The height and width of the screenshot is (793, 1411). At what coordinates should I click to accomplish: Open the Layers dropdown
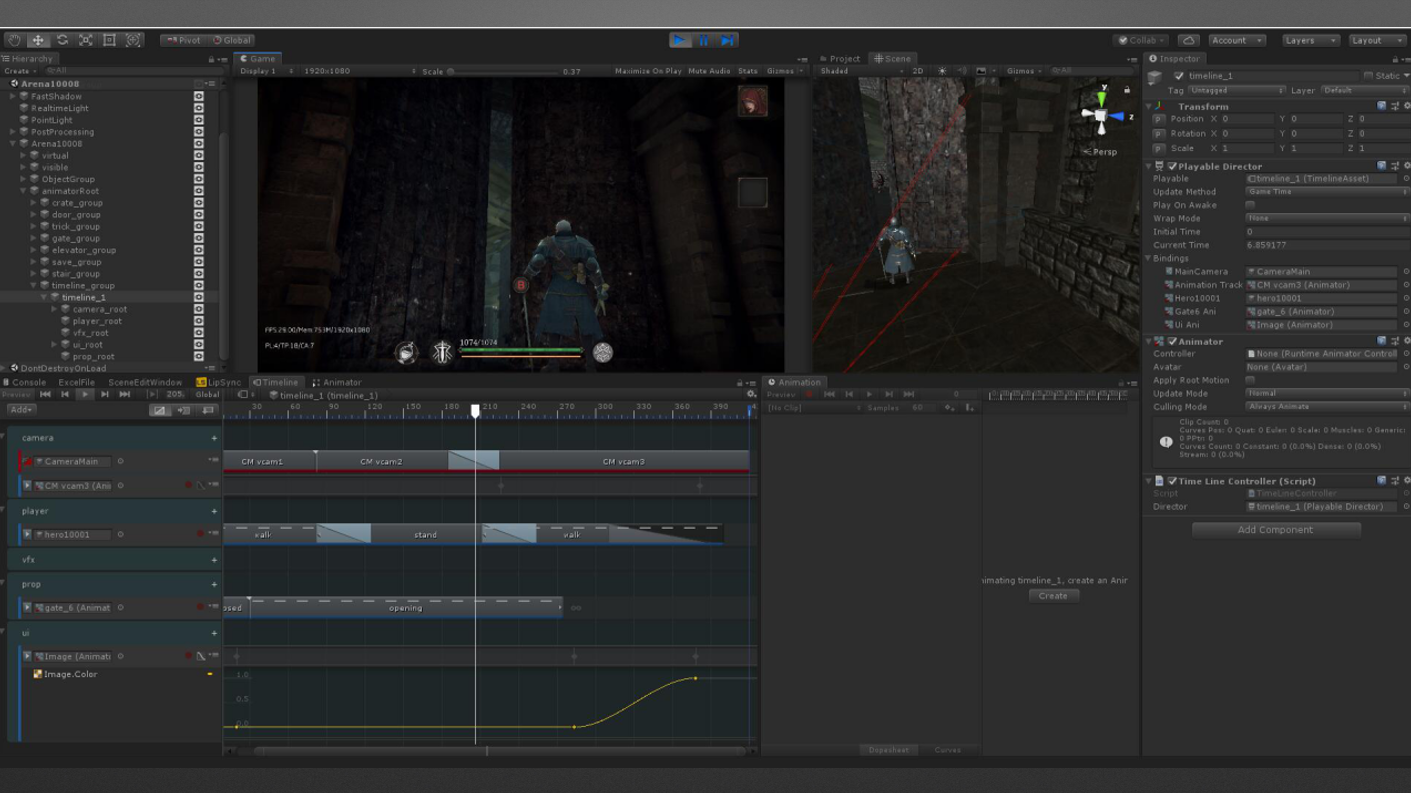(x=1310, y=40)
